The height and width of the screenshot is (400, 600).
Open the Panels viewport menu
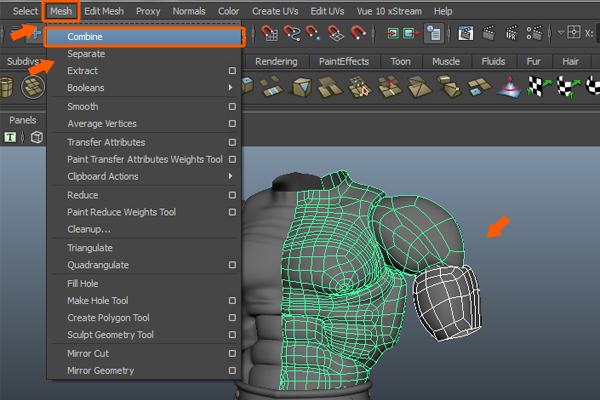coord(22,120)
